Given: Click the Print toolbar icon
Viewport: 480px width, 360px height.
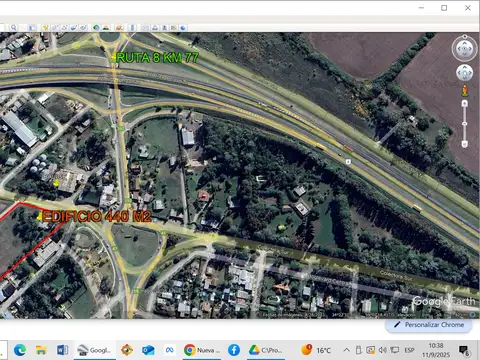Looking at the screenshot, I should point(155,28).
